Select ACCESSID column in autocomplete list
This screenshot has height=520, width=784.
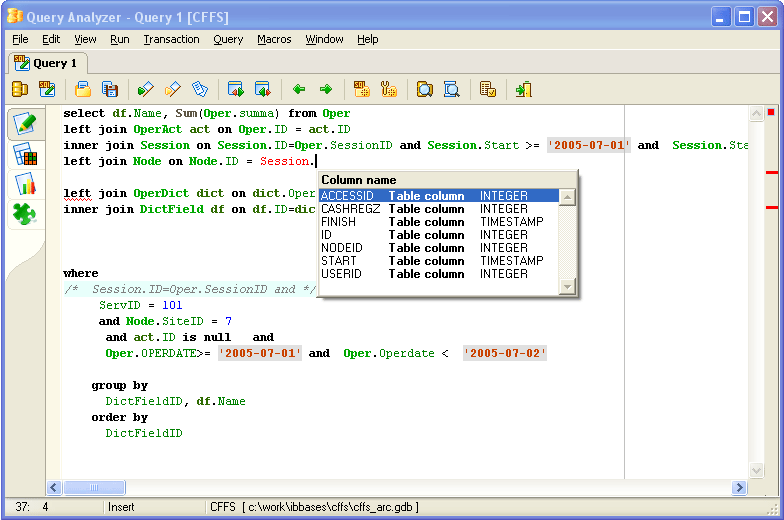(x=348, y=196)
